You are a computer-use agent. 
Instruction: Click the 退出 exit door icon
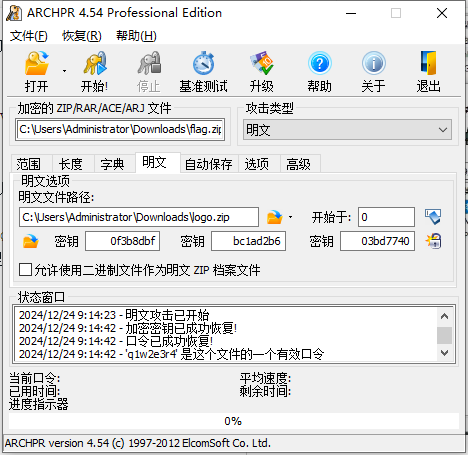pos(429,63)
